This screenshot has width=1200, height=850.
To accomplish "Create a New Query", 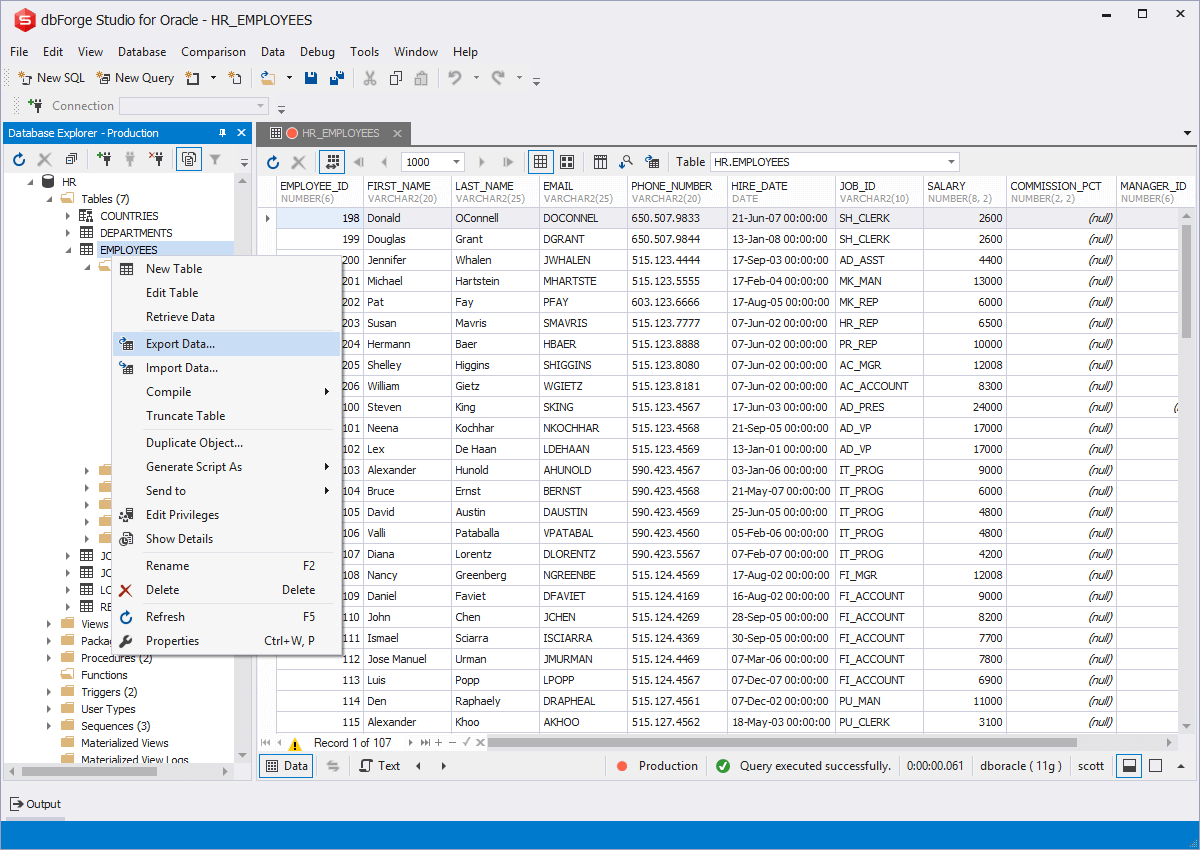I will coord(134,77).
